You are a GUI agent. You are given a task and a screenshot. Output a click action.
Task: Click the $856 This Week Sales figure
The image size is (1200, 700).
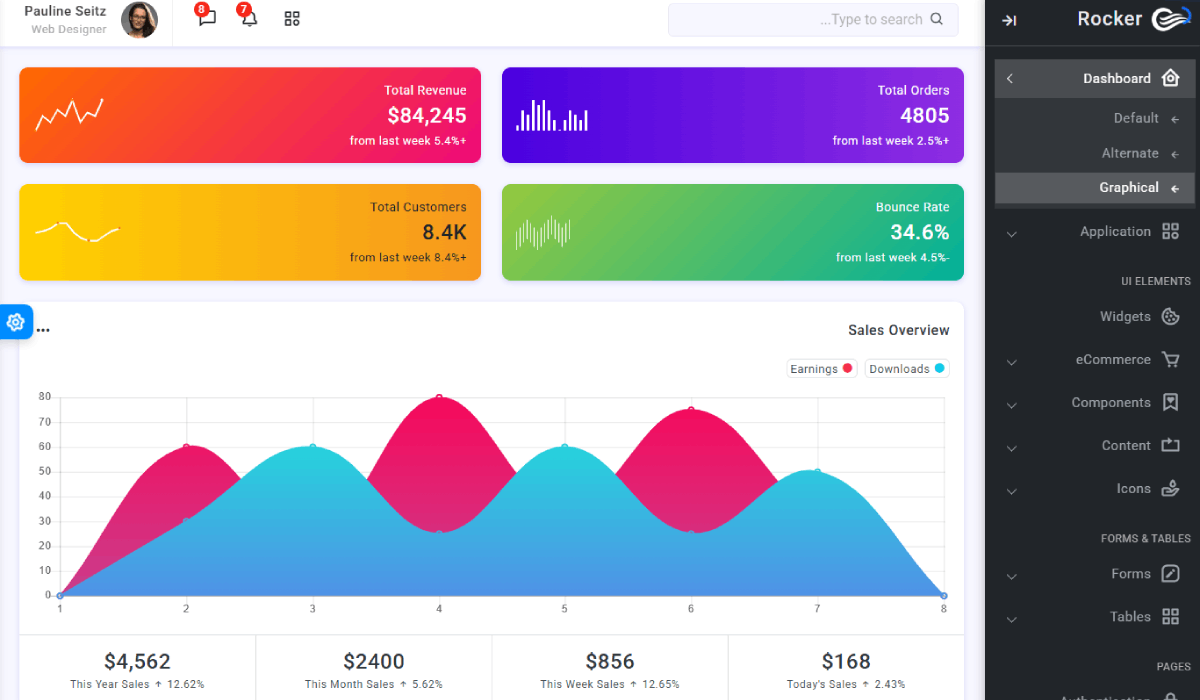610,661
